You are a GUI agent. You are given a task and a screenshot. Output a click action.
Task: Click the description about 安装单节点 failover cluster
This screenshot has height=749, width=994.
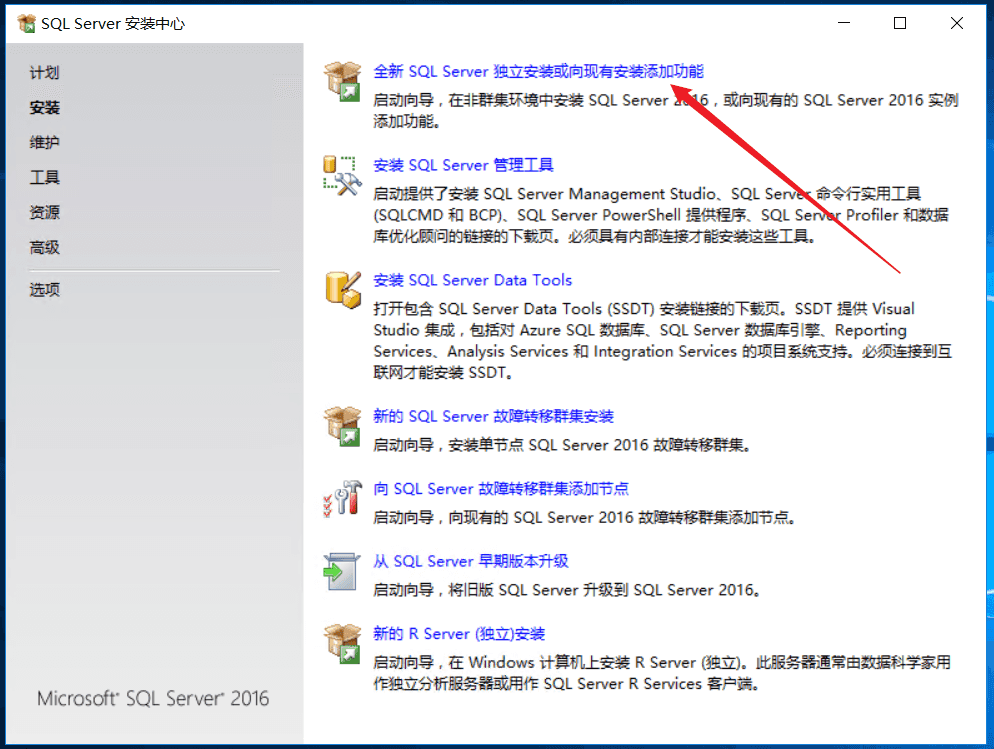tap(562, 445)
